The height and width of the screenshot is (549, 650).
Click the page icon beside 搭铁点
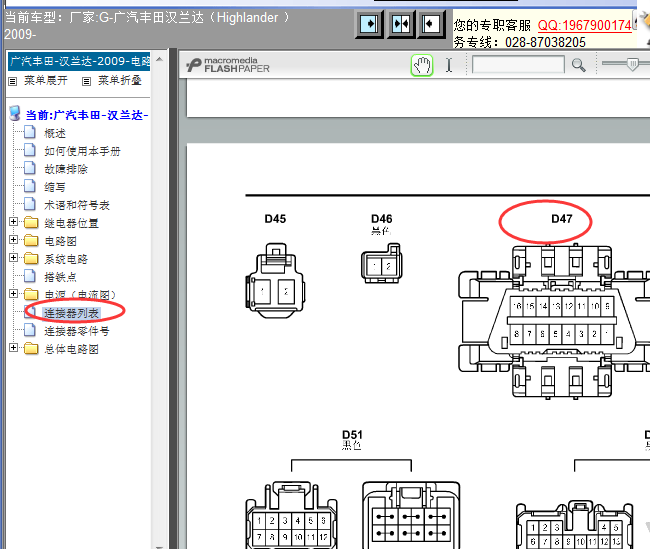[x=29, y=276]
